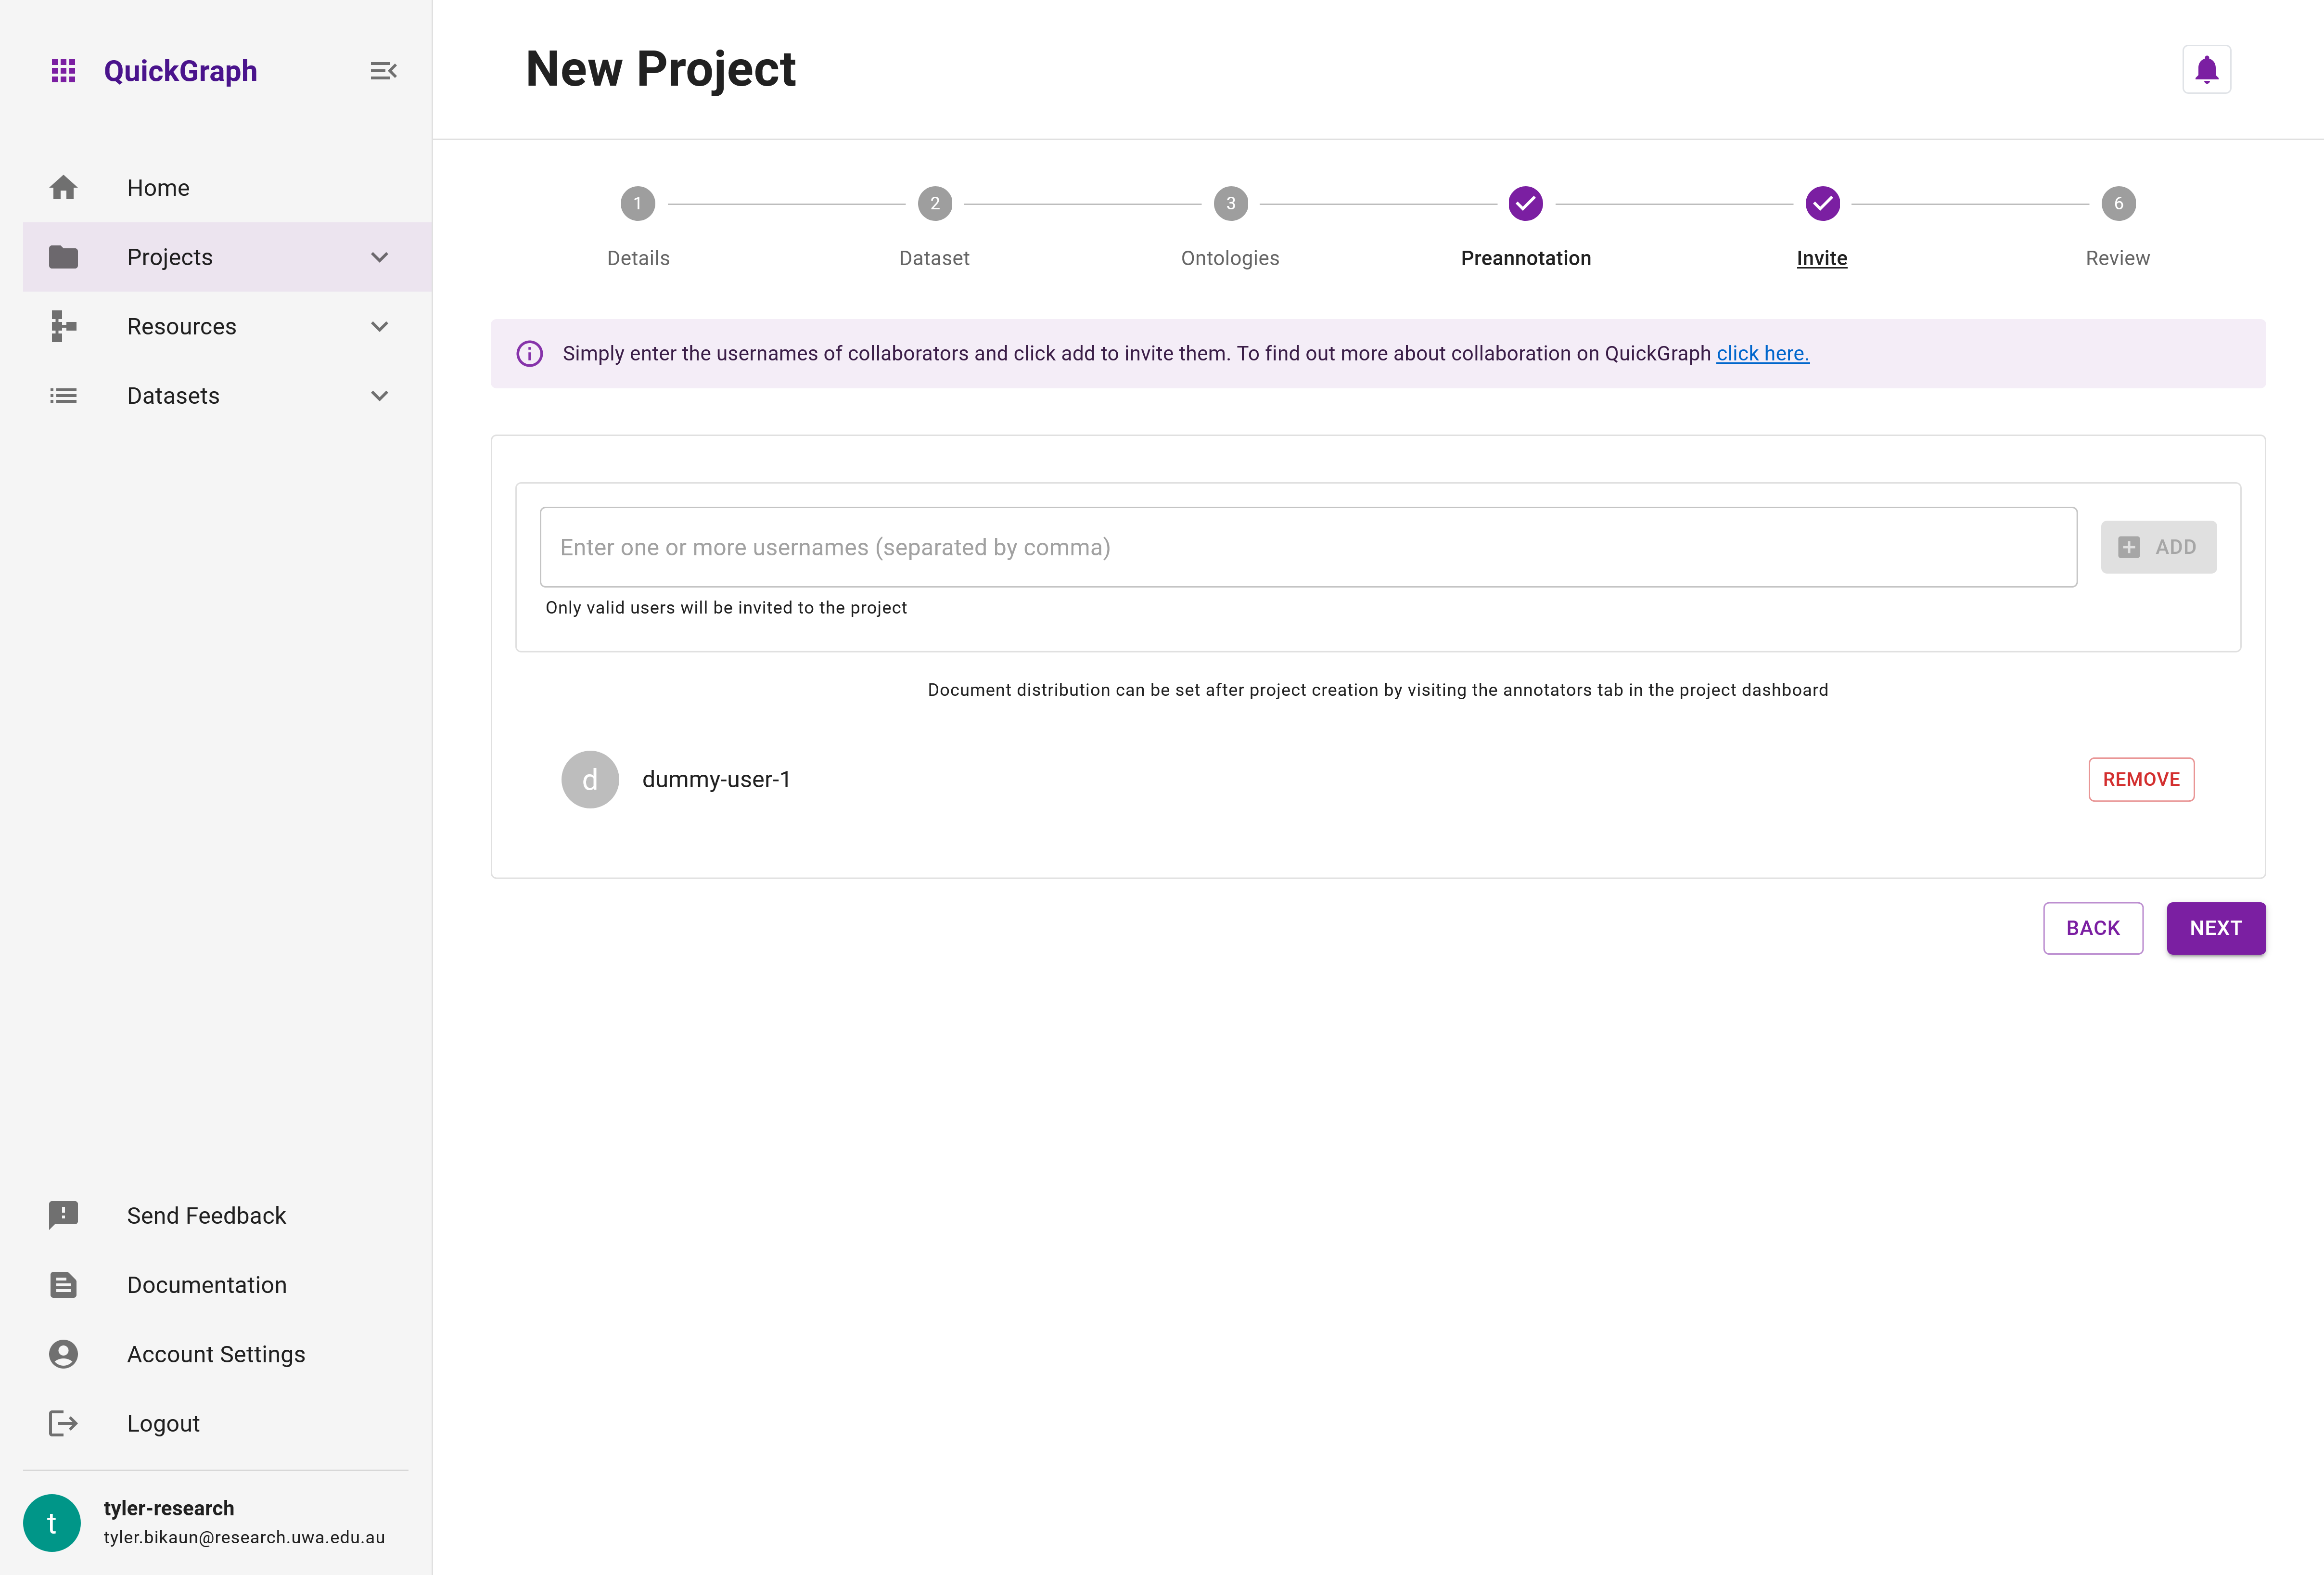Select the Preannotation step in the stepper
The height and width of the screenshot is (1575, 2324).
pos(1525,203)
